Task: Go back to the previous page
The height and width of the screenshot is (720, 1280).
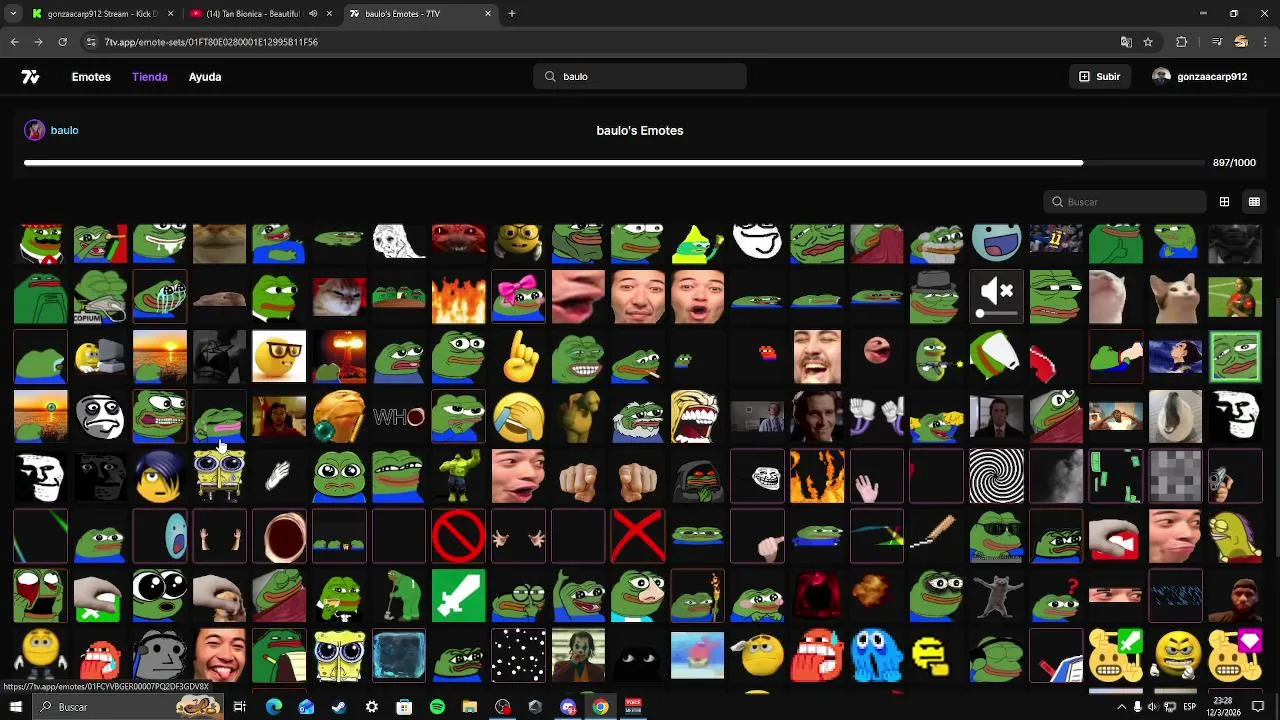Action: pos(14,42)
